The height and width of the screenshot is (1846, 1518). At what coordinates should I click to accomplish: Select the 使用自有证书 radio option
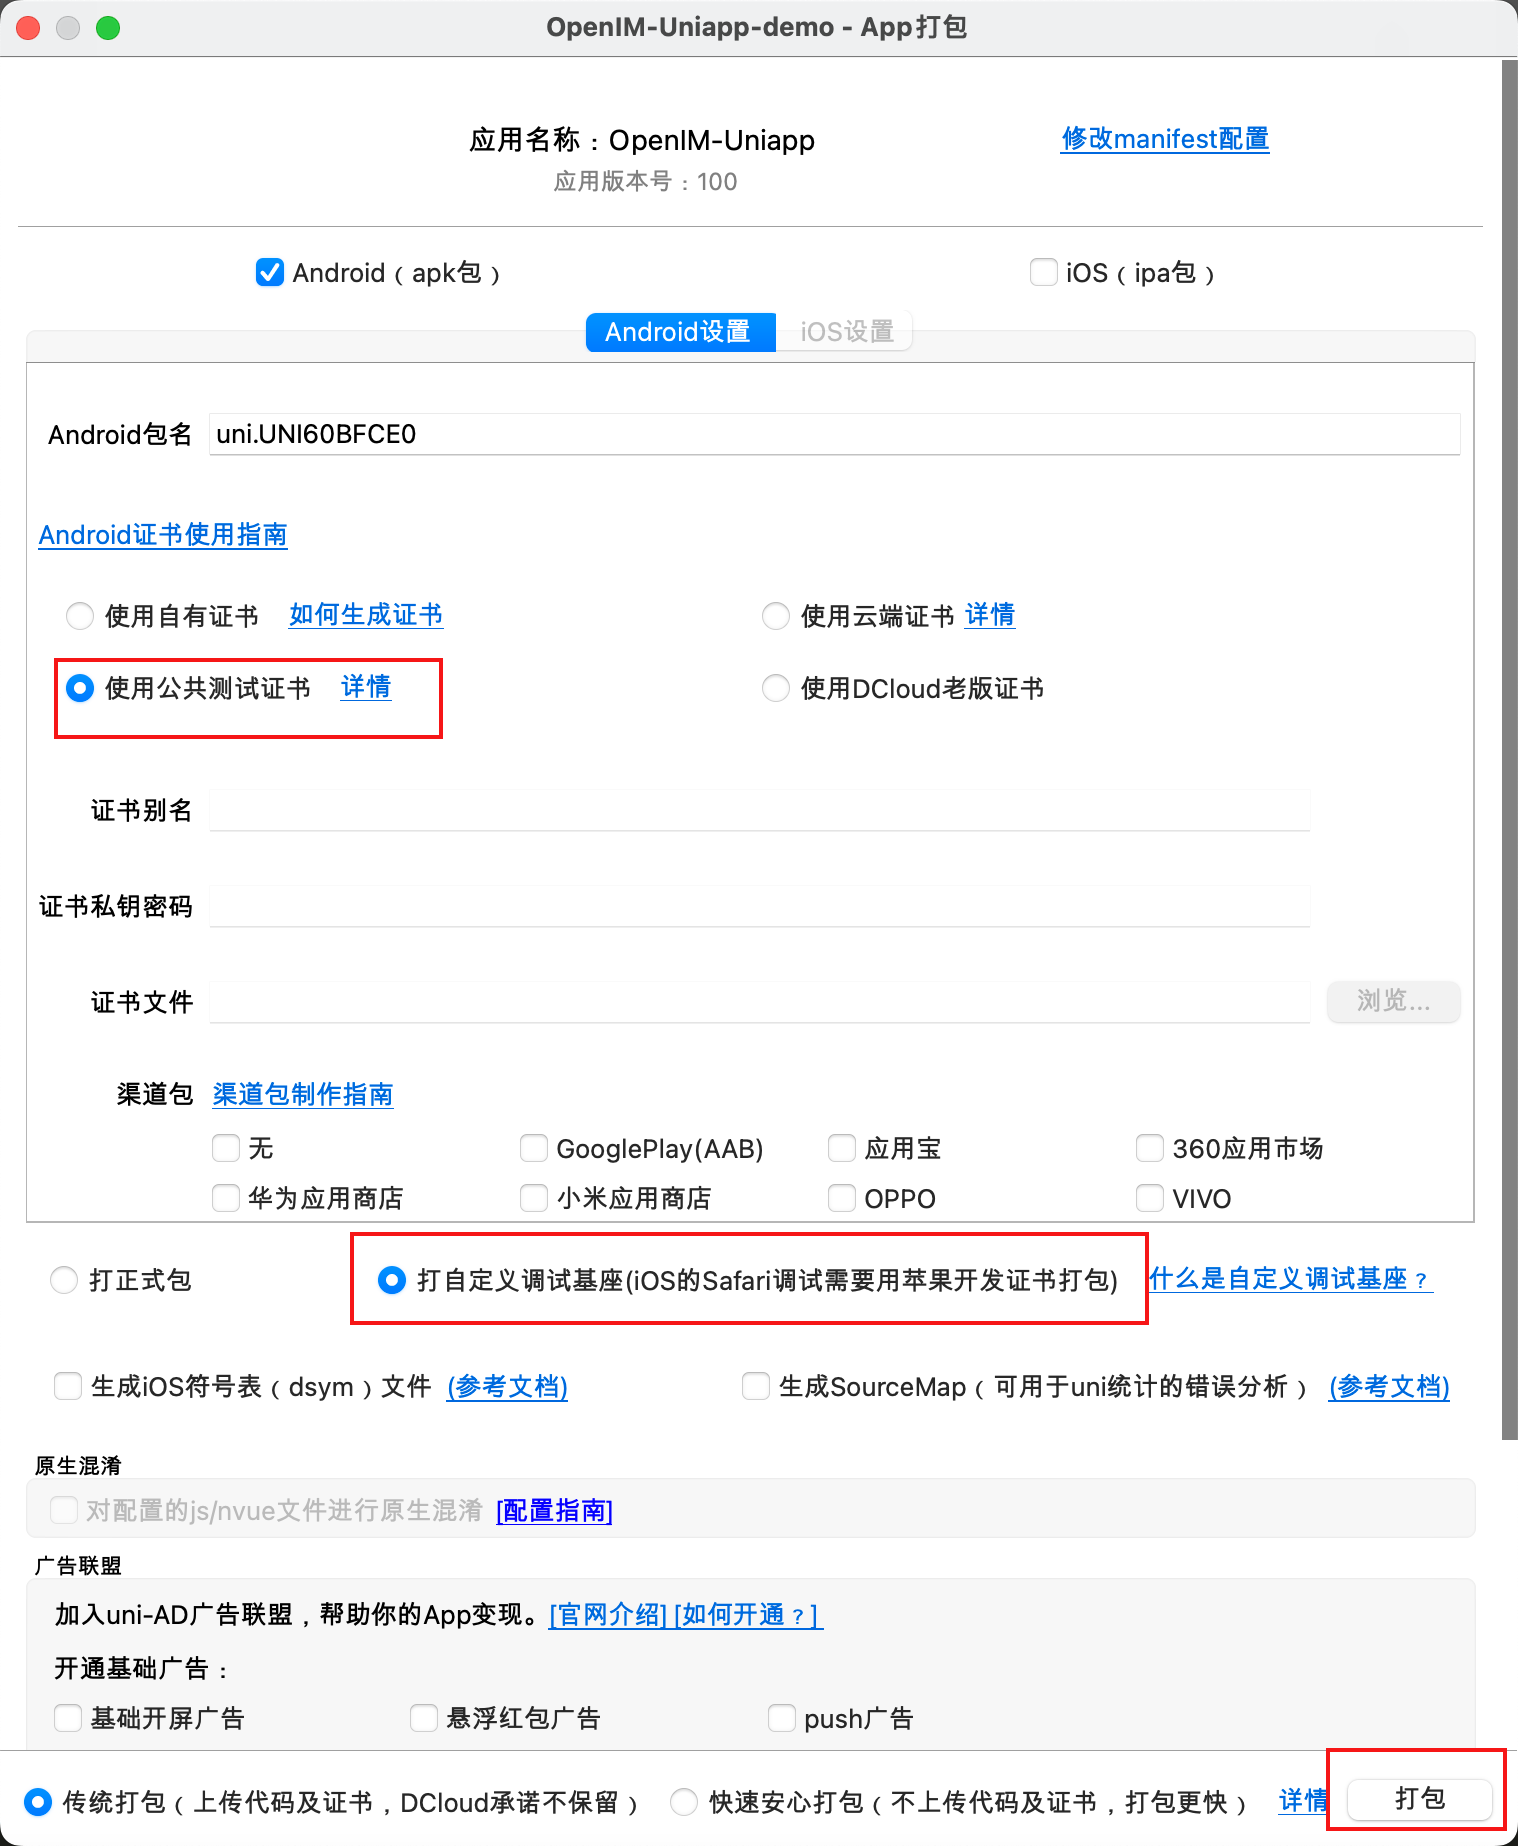click(x=80, y=616)
